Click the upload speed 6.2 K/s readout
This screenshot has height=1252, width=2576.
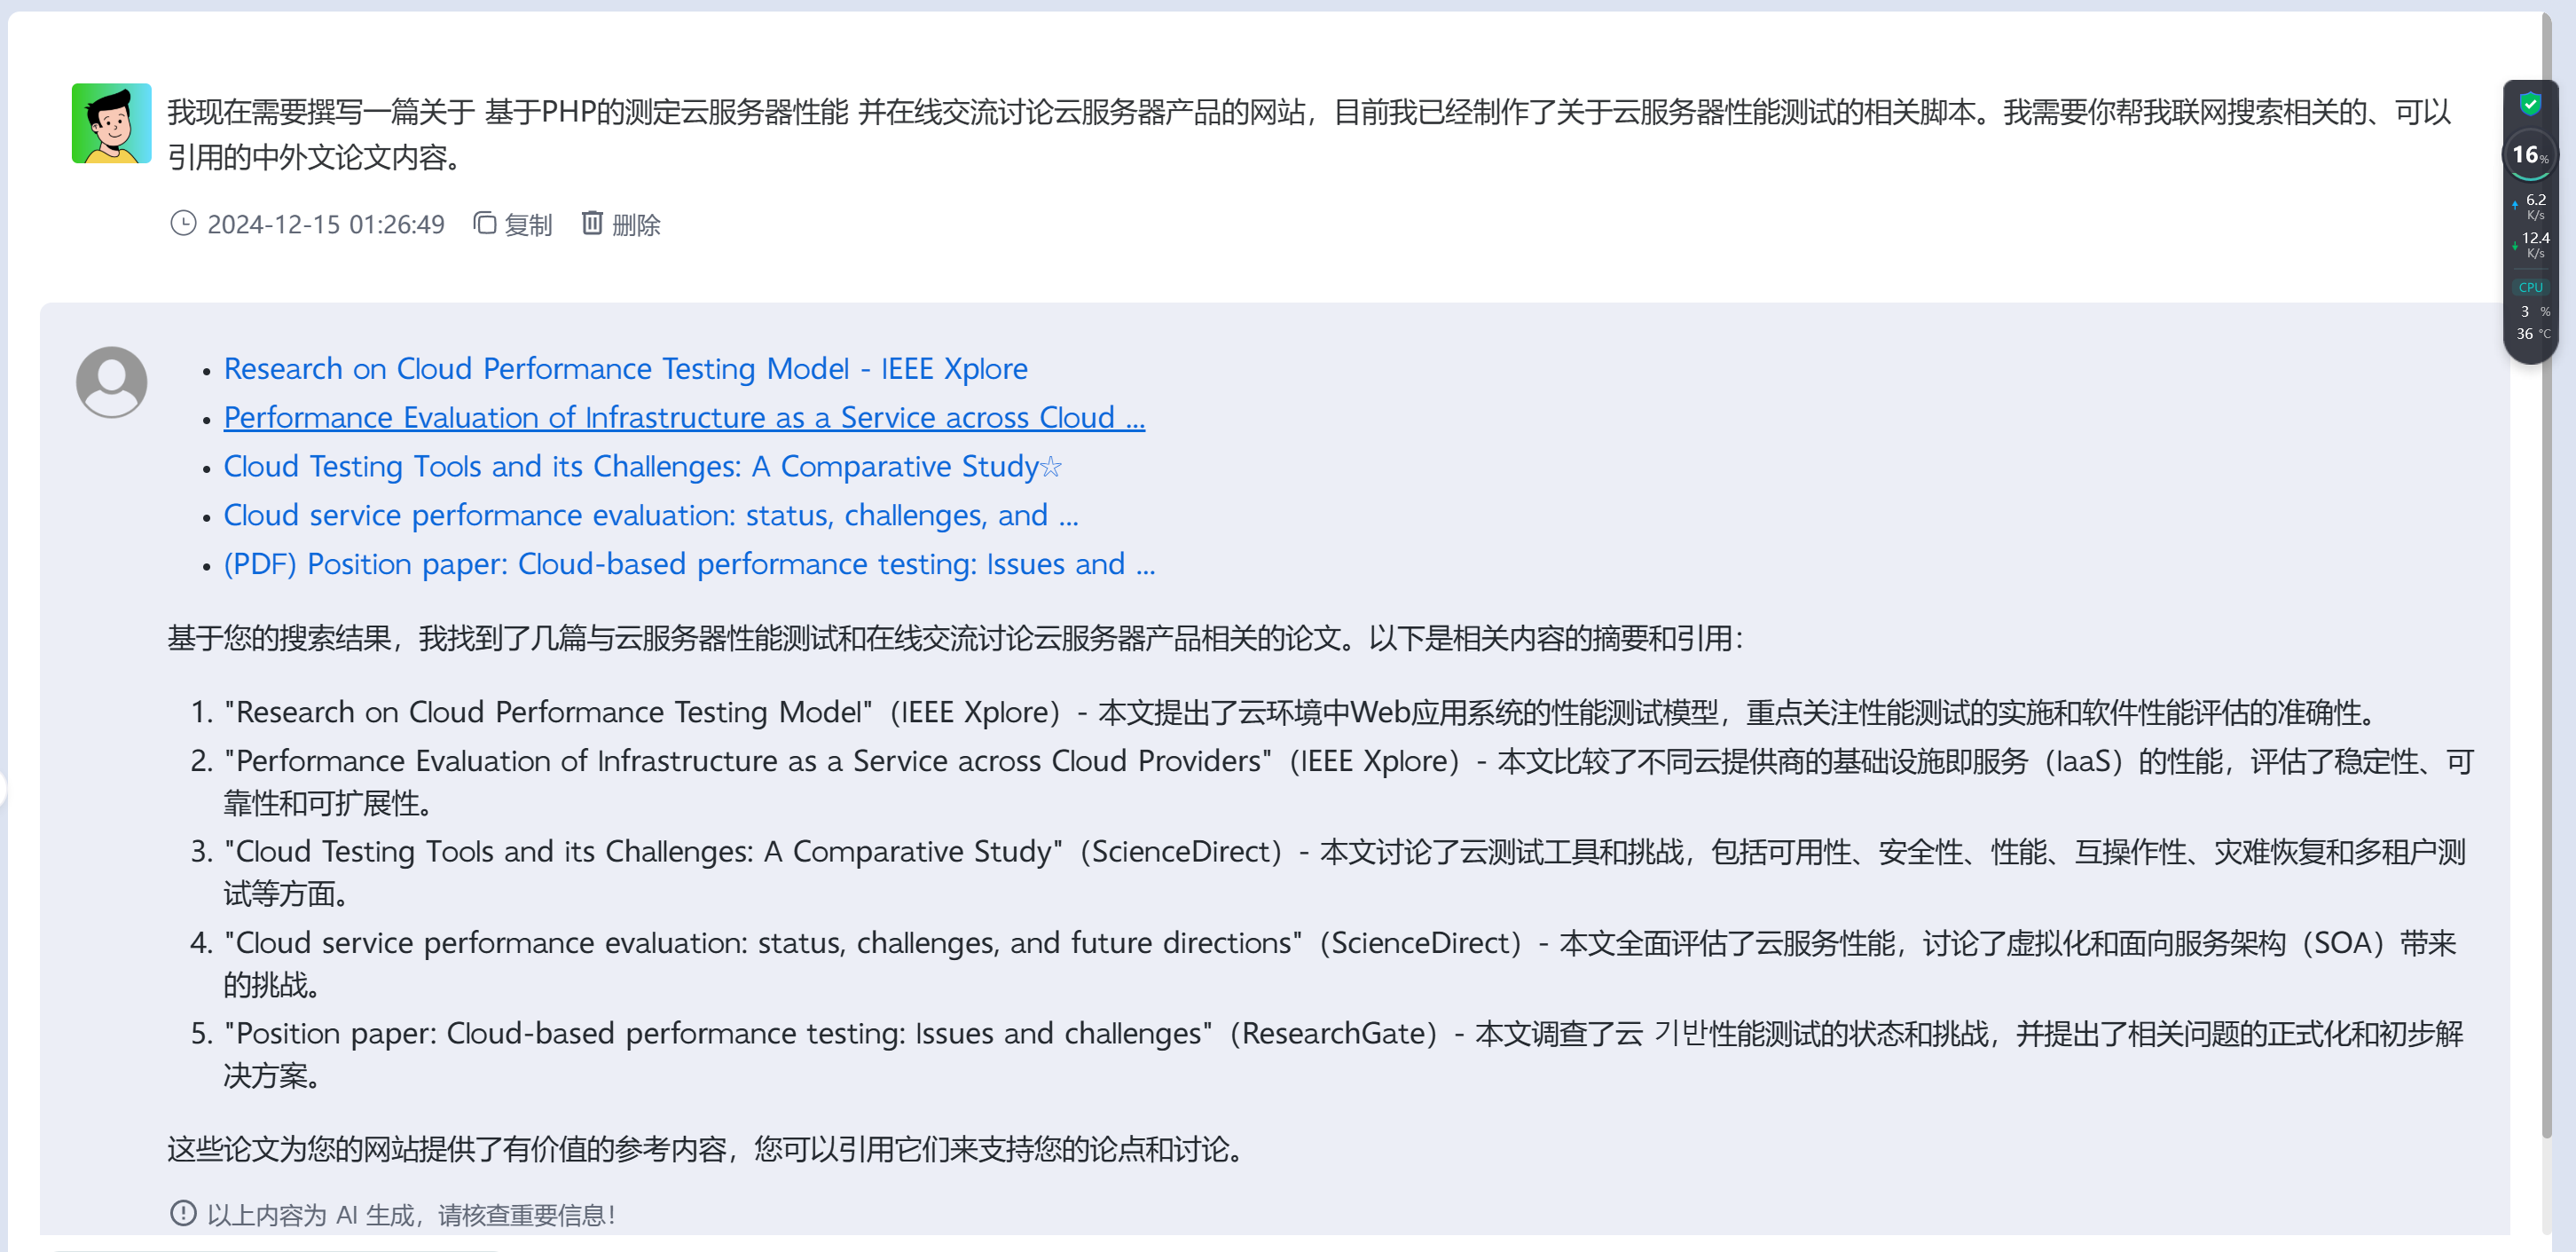pyautogui.click(x=2530, y=206)
